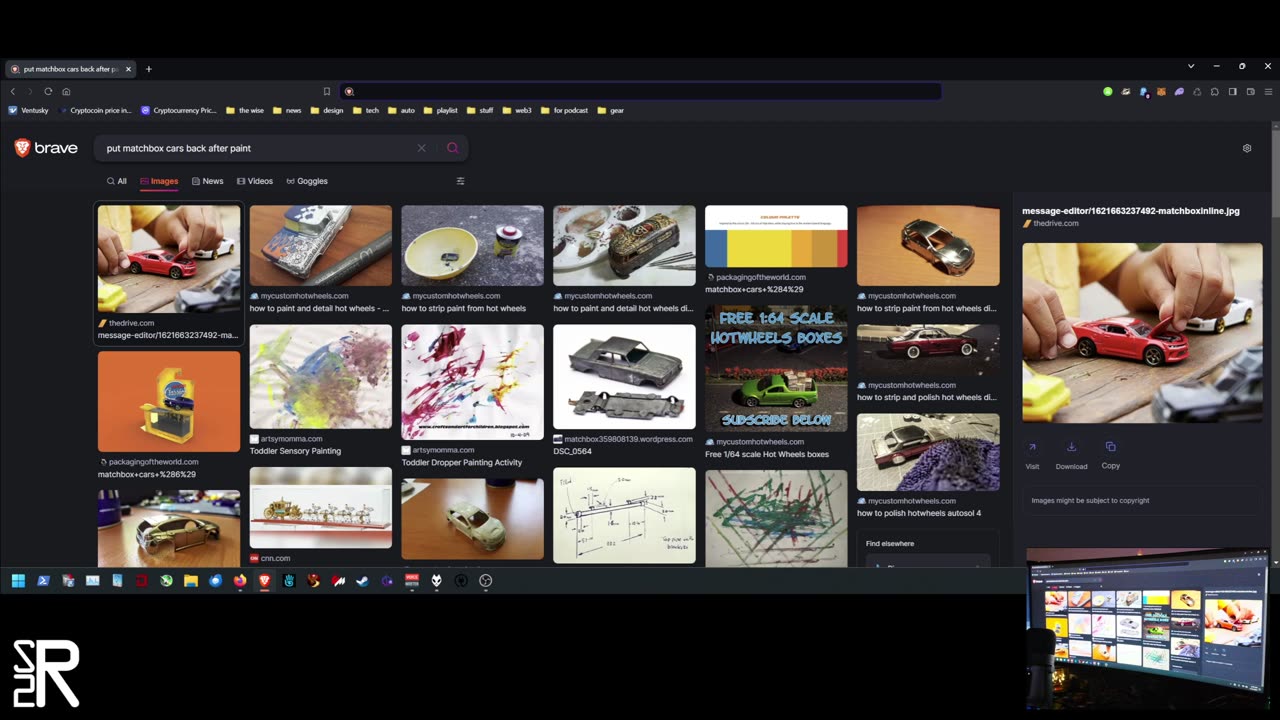Open the Cryptocoin price bookmark
The height and width of the screenshot is (720, 1280).
click(95, 110)
